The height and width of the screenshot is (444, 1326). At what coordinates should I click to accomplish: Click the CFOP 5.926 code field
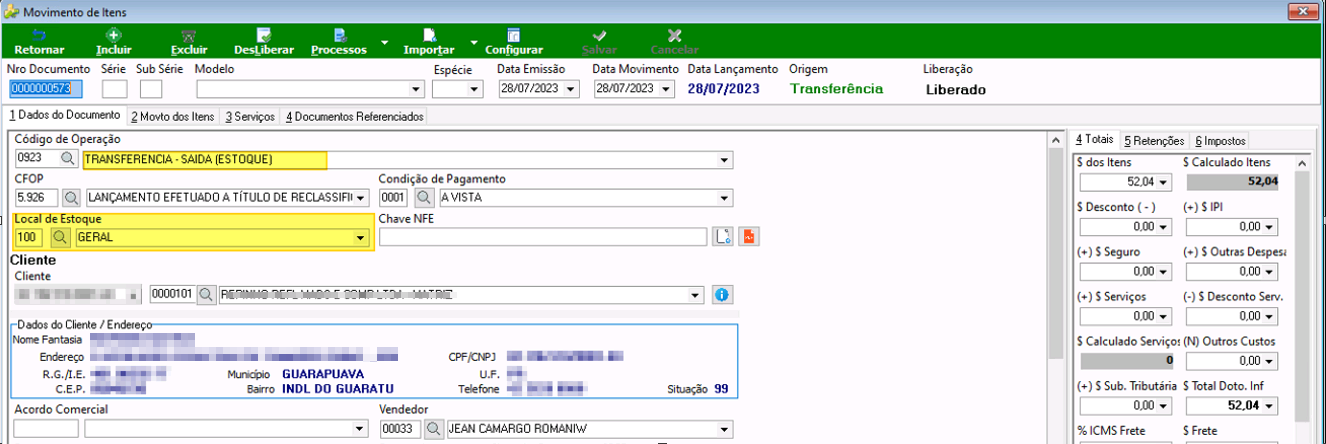[38, 198]
